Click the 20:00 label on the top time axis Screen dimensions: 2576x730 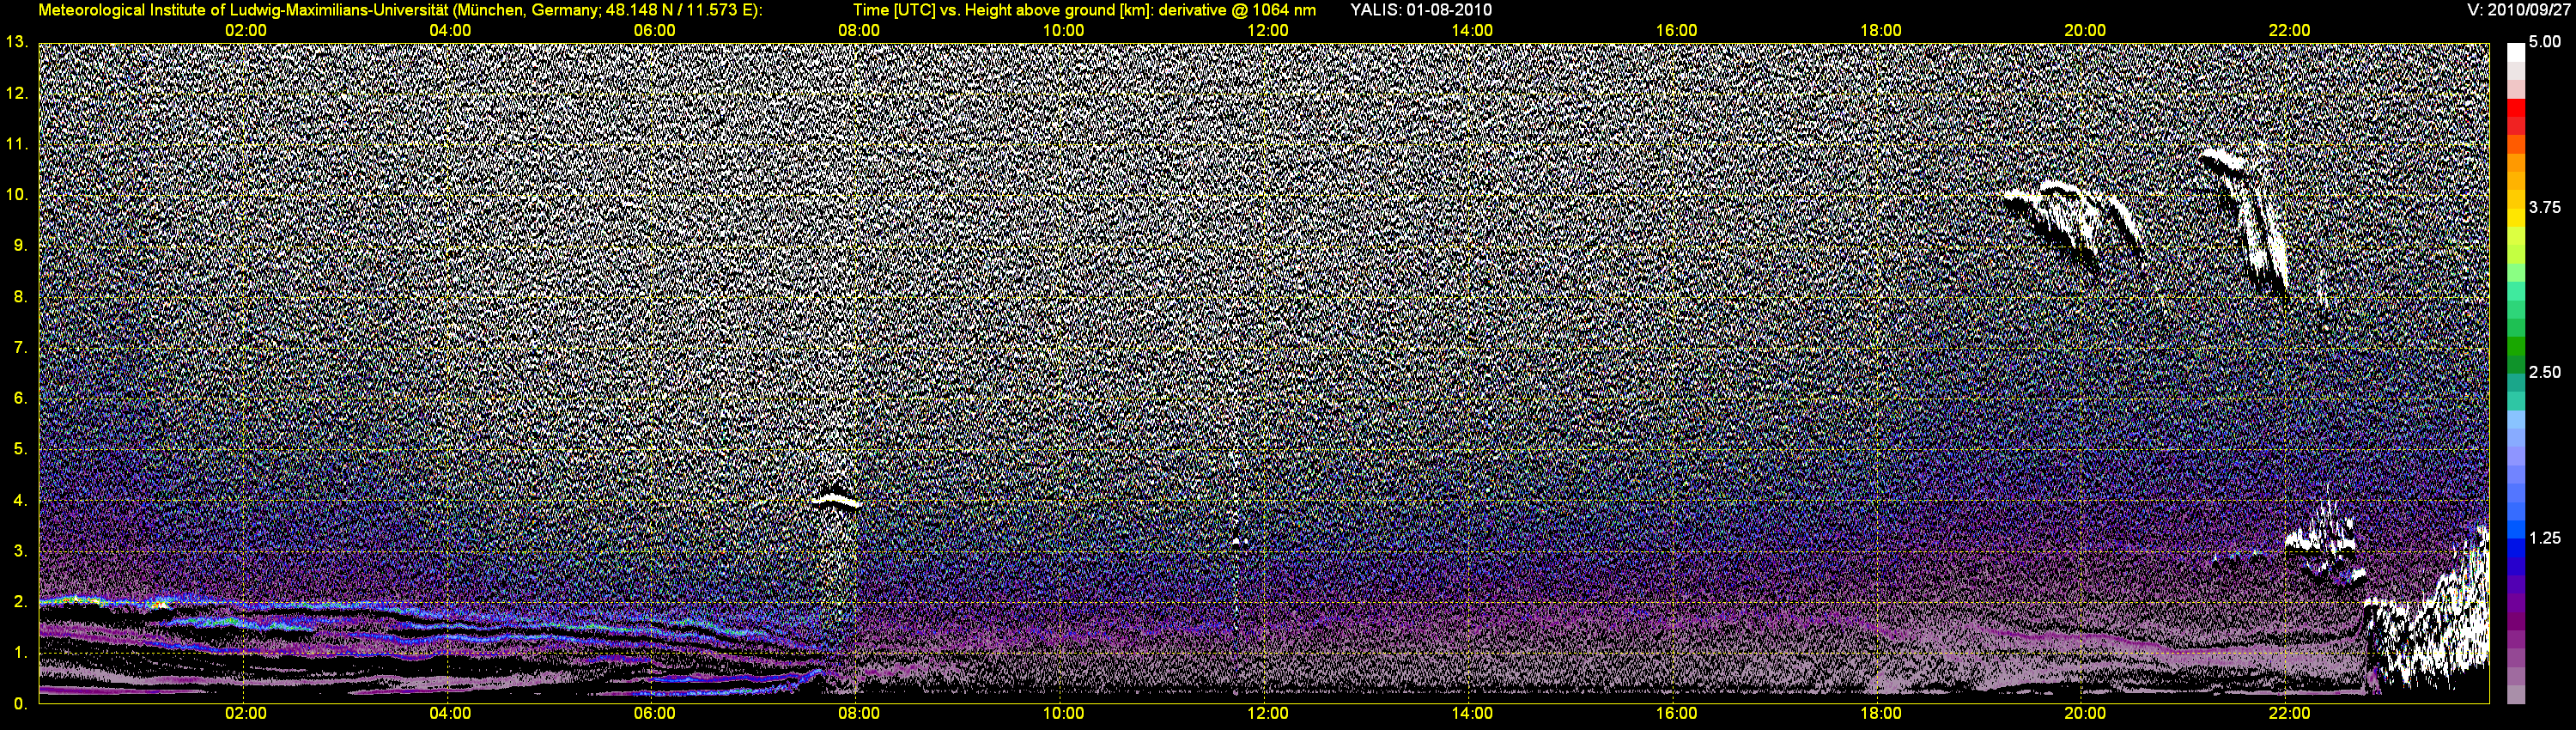(2085, 30)
